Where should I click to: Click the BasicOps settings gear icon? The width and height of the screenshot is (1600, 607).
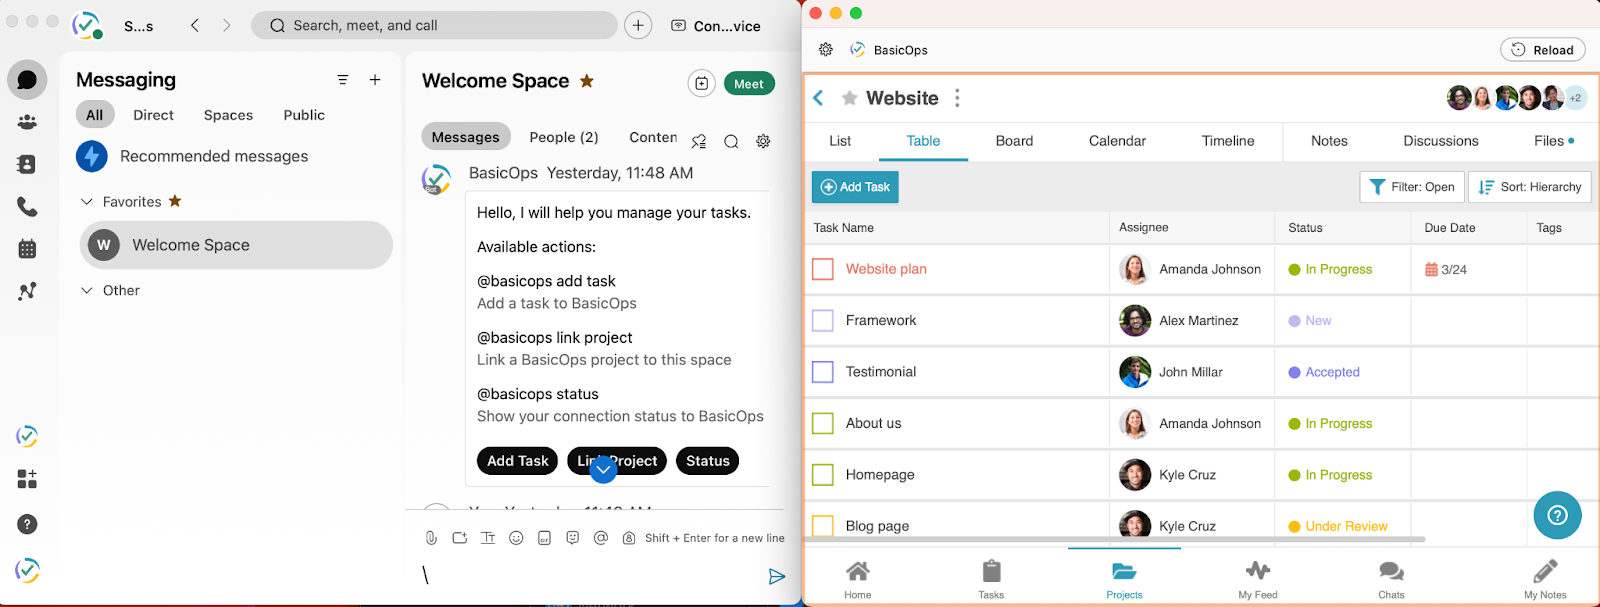tap(826, 50)
